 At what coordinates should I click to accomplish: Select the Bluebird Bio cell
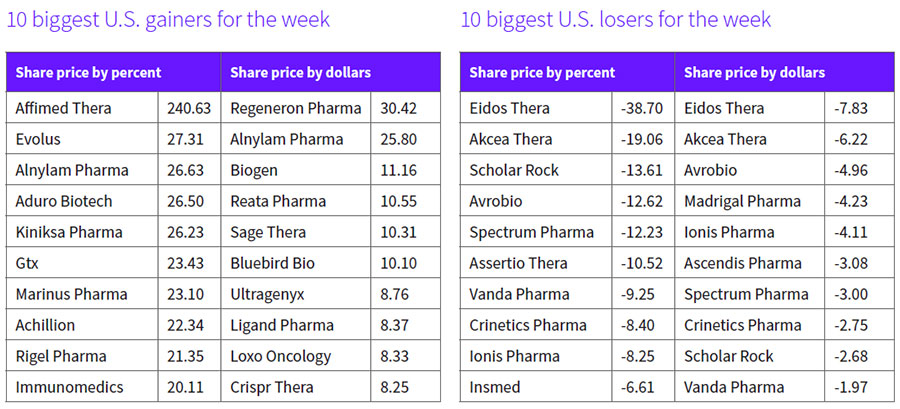pyautogui.click(x=271, y=263)
